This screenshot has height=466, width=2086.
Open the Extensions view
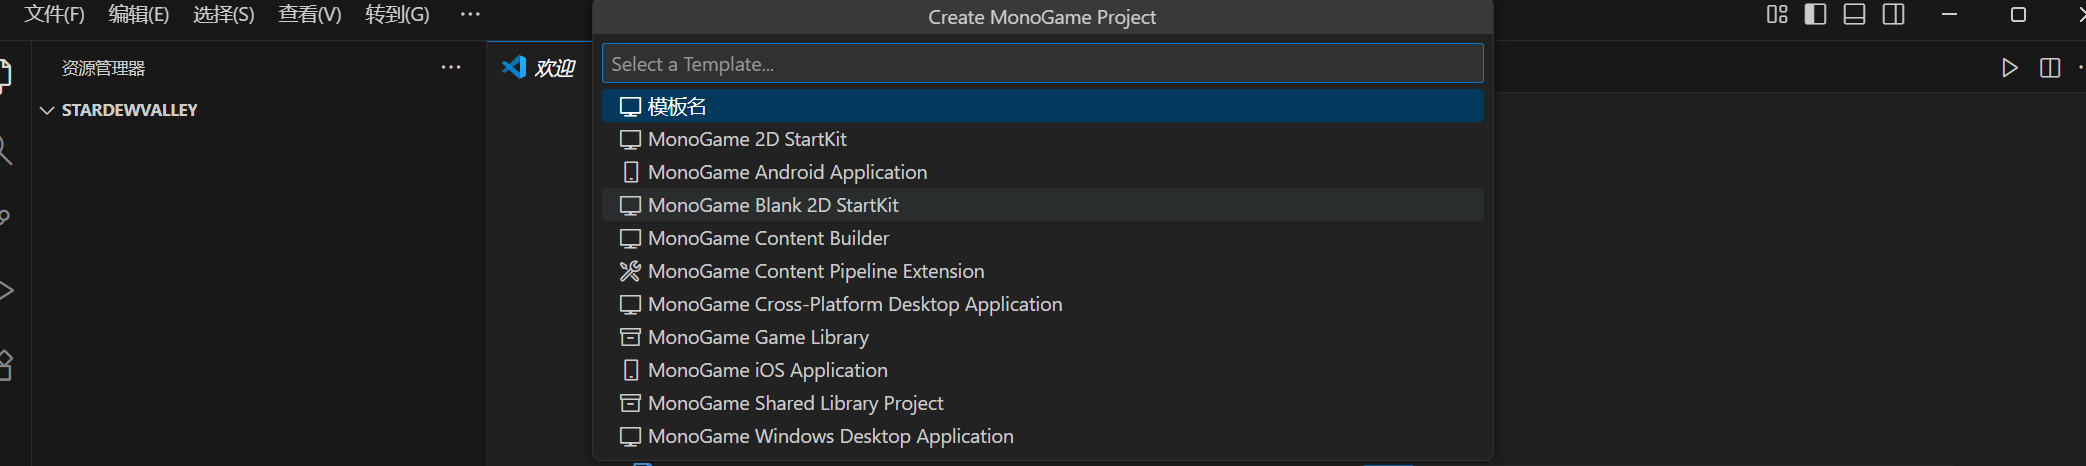pos(5,365)
